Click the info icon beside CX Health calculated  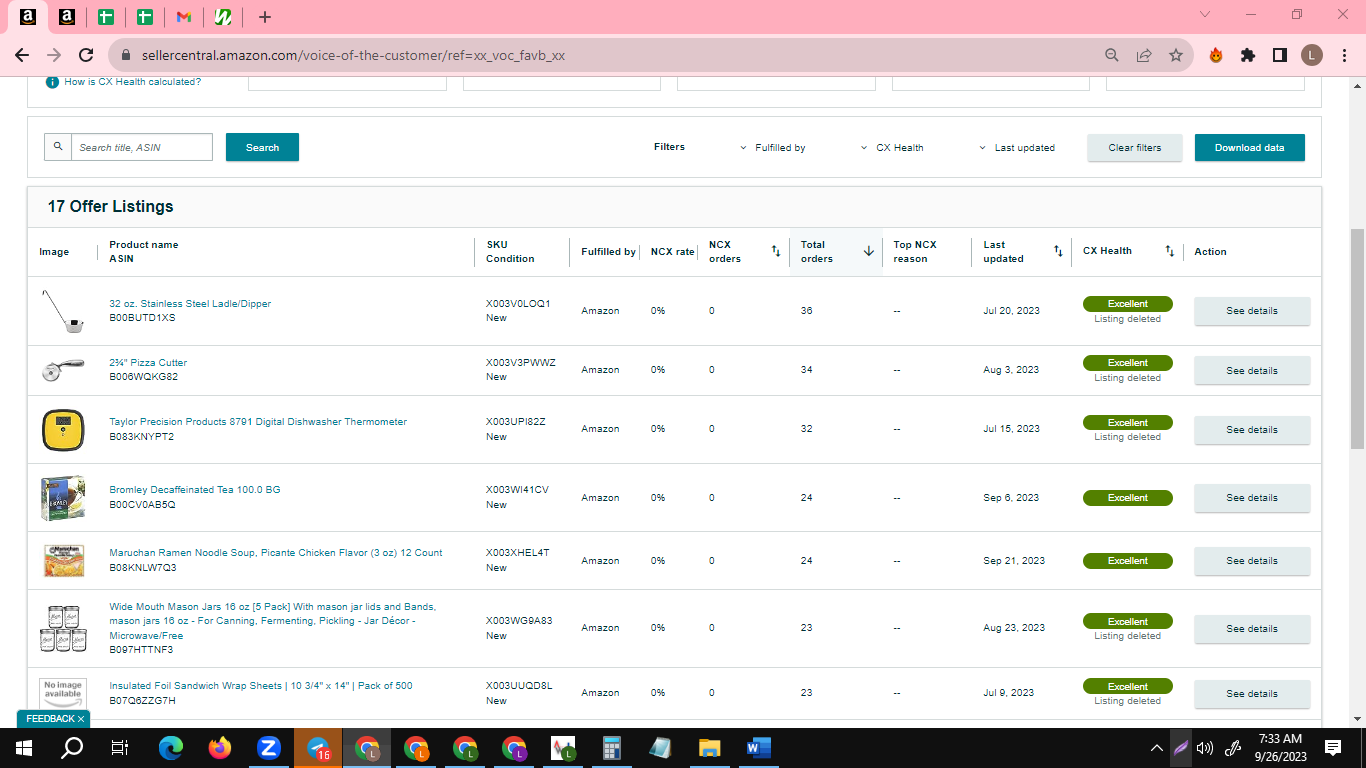52,82
